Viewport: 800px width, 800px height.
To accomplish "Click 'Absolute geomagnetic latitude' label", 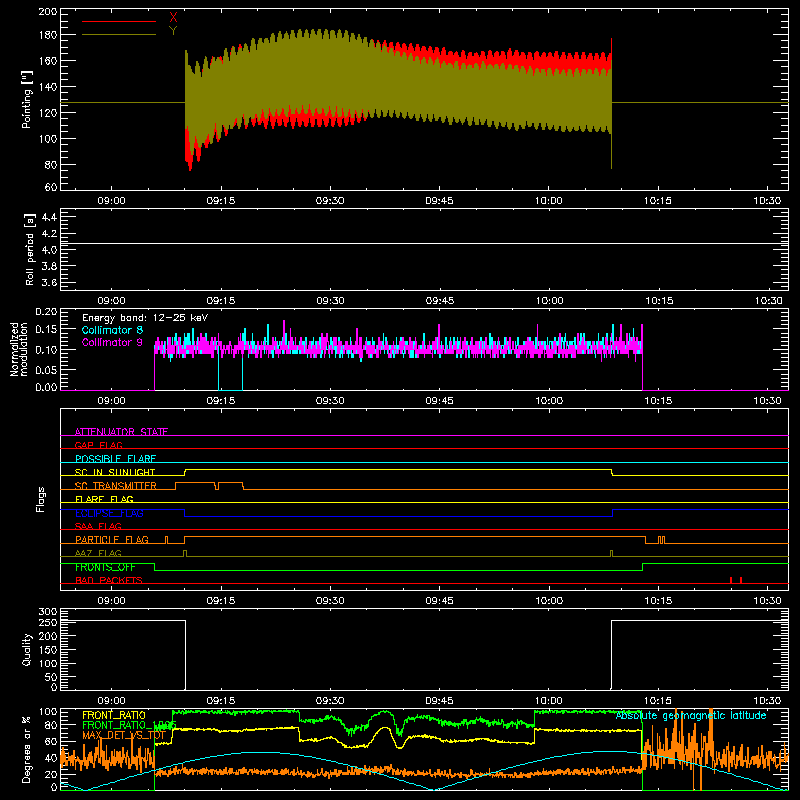I will [x=691, y=715].
